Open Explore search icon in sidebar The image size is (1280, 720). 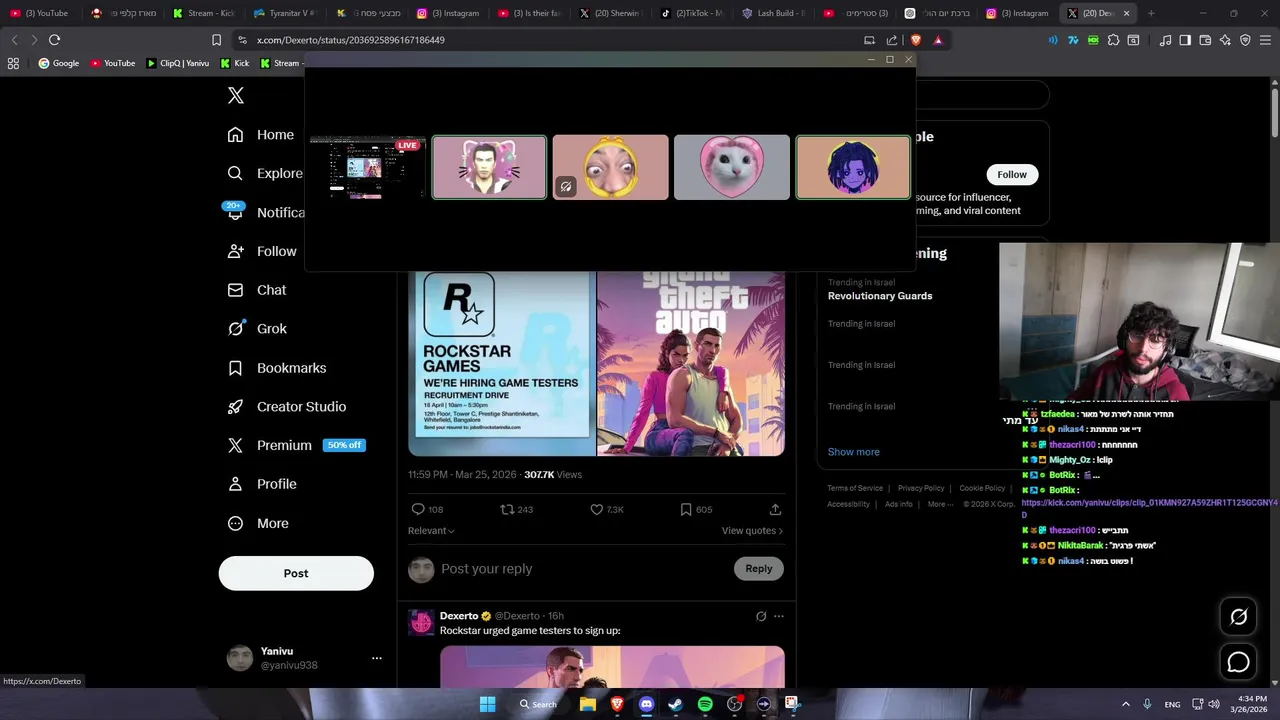(235, 173)
